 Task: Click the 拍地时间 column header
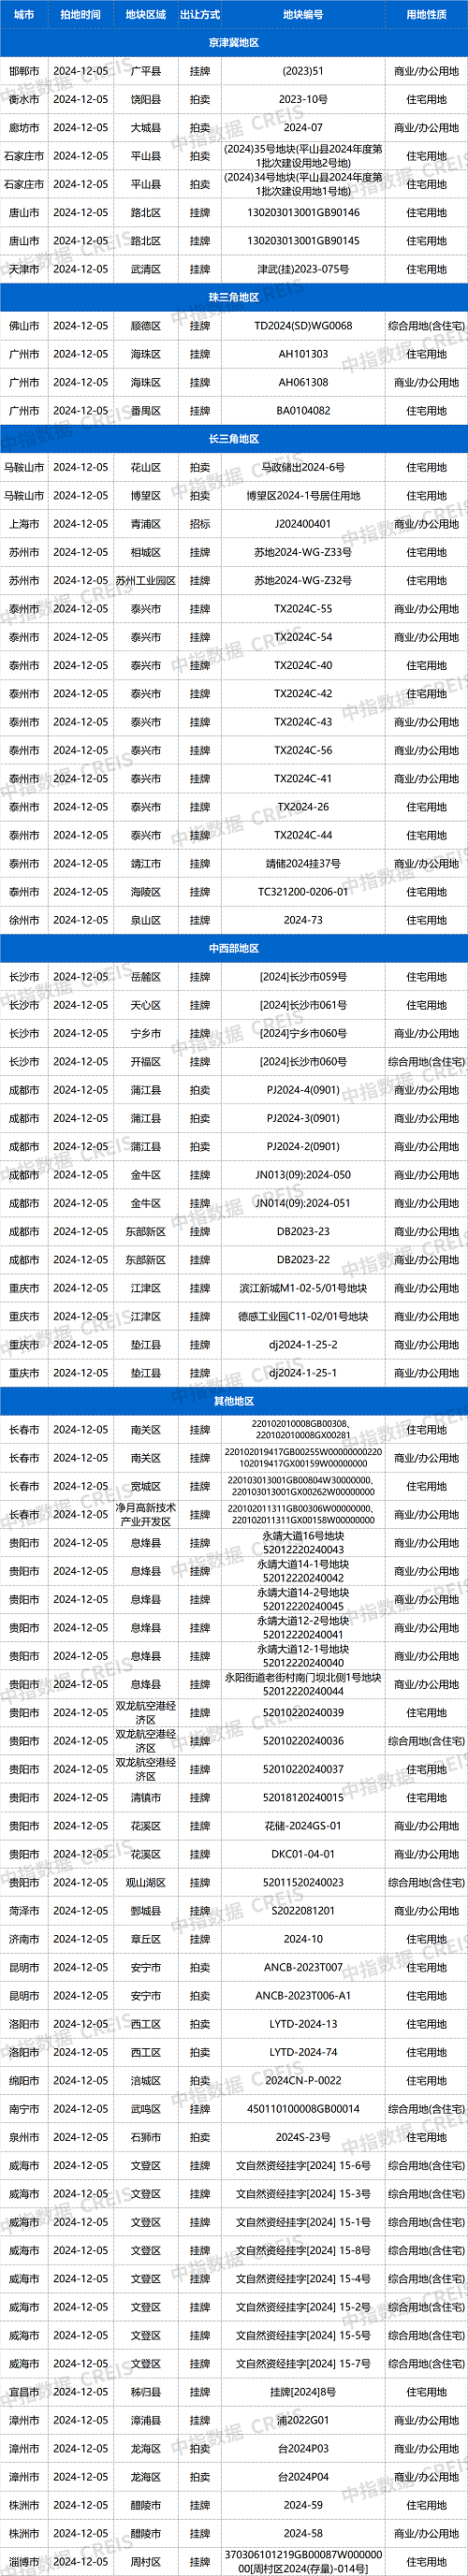(x=80, y=15)
